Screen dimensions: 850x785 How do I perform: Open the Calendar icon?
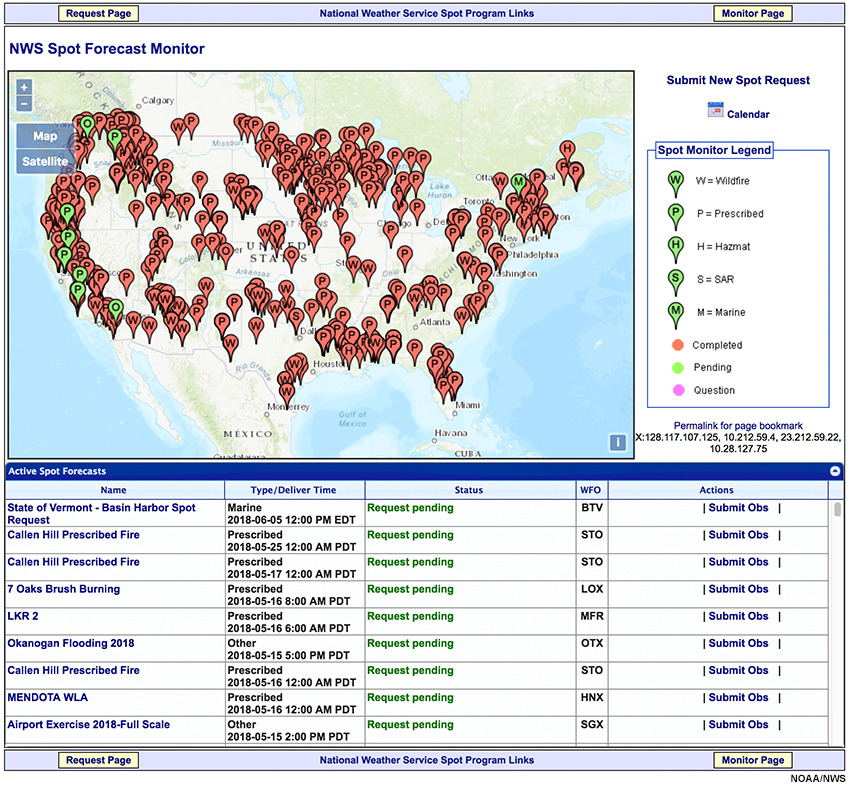click(x=715, y=110)
